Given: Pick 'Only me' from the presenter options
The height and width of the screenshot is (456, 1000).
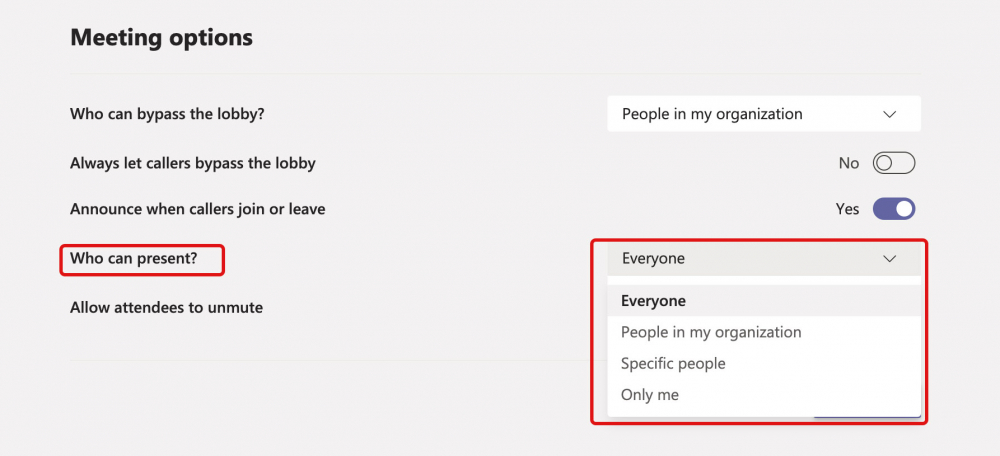Looking at the screenshot, I should pos(650,395).
